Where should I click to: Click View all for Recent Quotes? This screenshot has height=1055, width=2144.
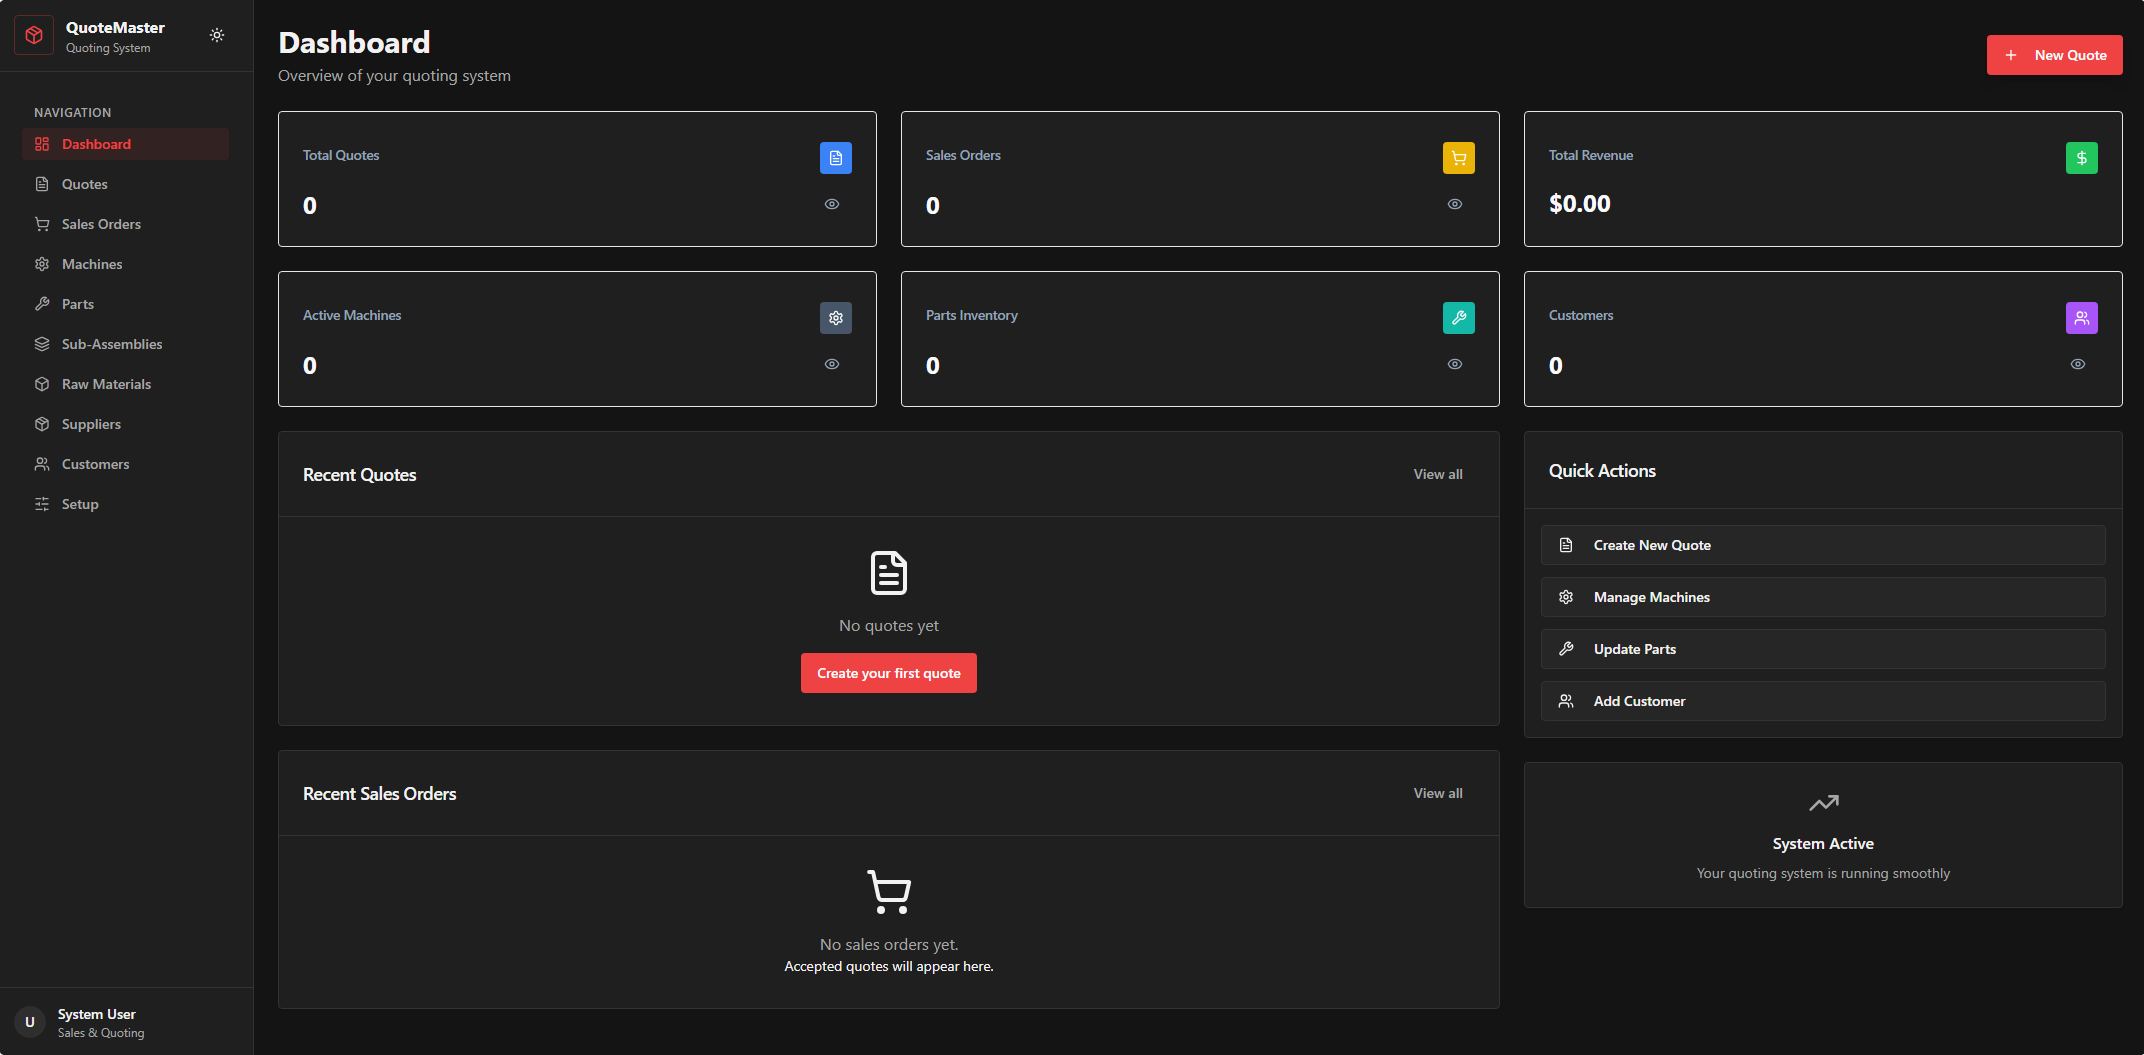pyautogui.click(x=1437, y=474)
